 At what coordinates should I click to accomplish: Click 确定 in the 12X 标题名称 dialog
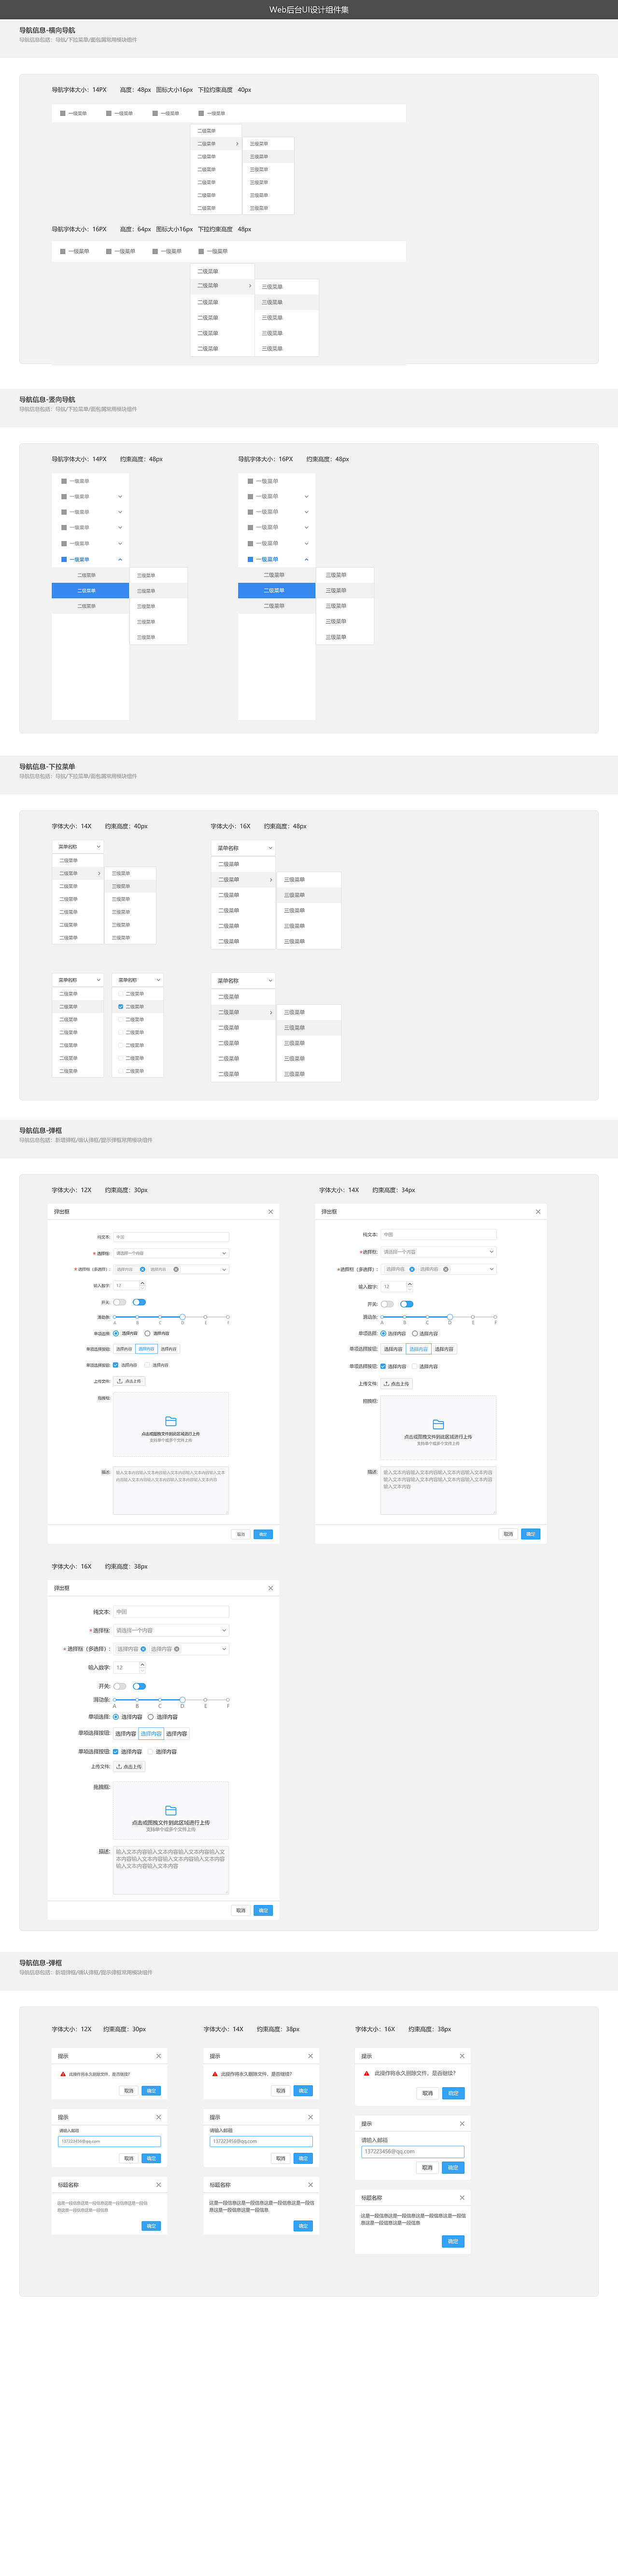(151, 2225)
